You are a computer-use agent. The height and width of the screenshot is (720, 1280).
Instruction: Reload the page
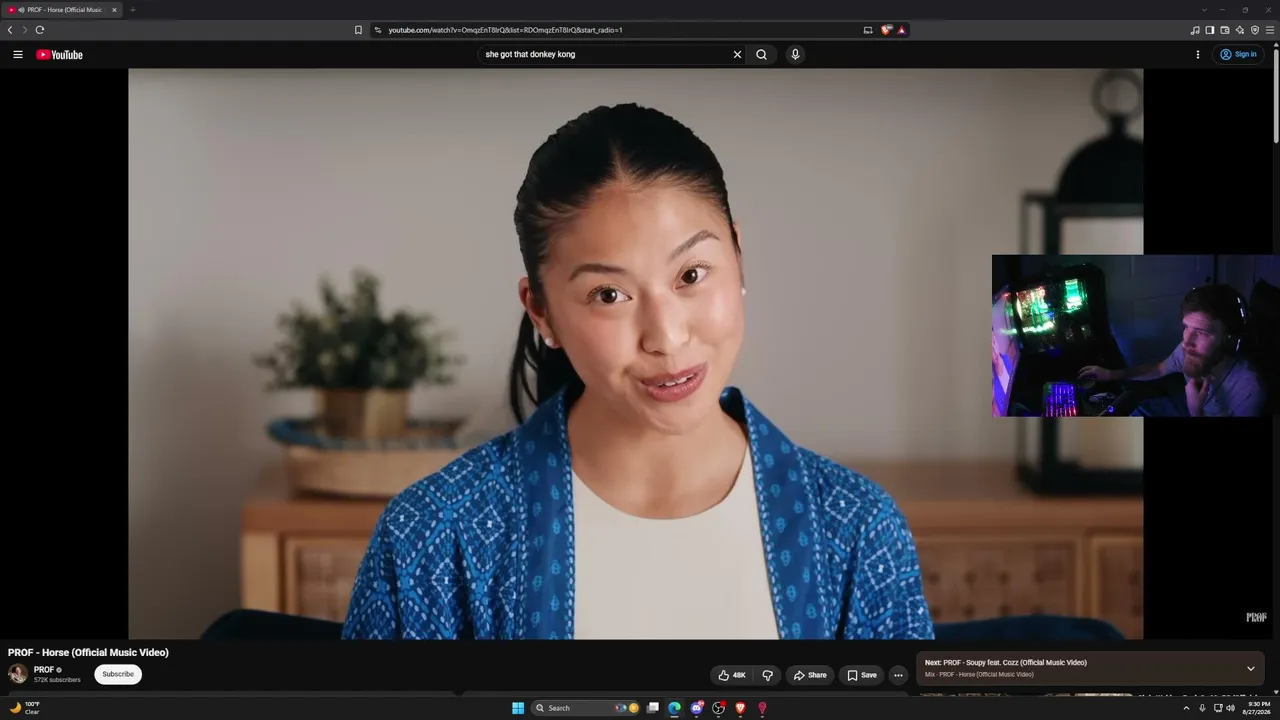click(40, 30)
